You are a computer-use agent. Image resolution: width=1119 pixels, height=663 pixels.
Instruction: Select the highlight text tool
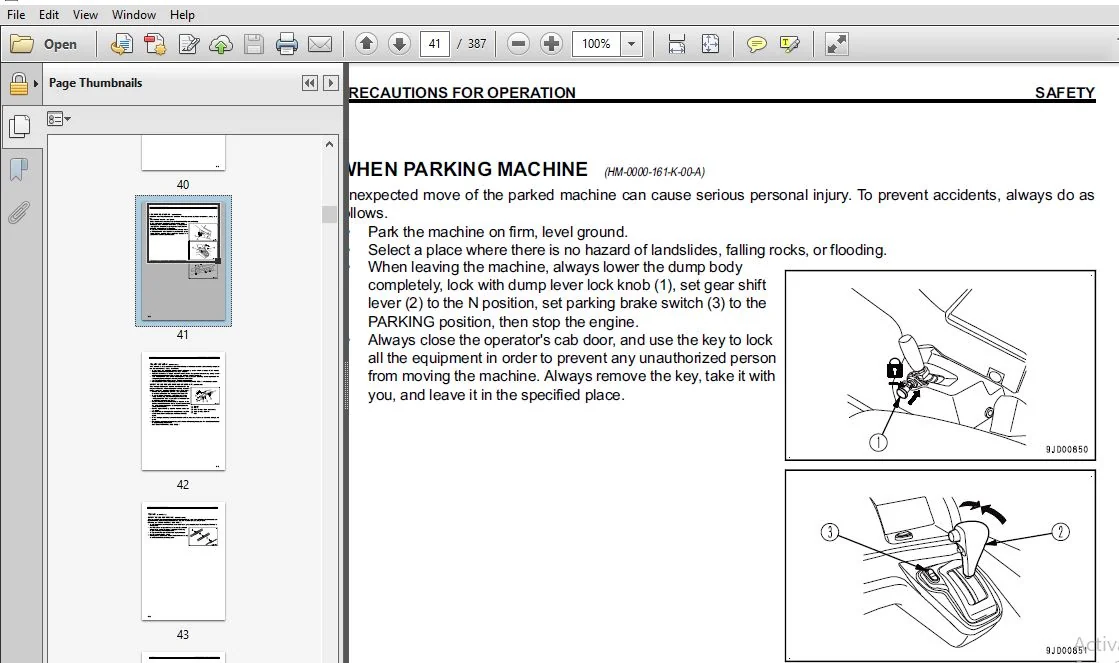pyautogui.click(x=789, y=44)
